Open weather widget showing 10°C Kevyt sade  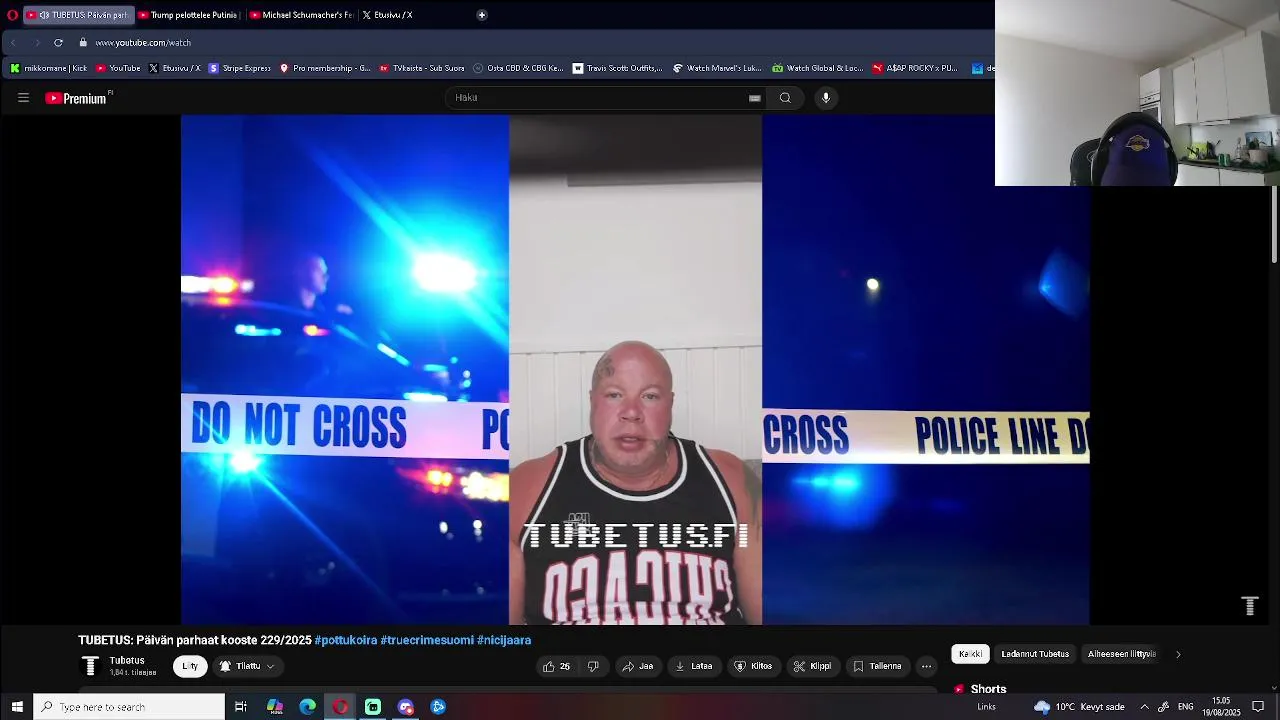coord(1080,707)
